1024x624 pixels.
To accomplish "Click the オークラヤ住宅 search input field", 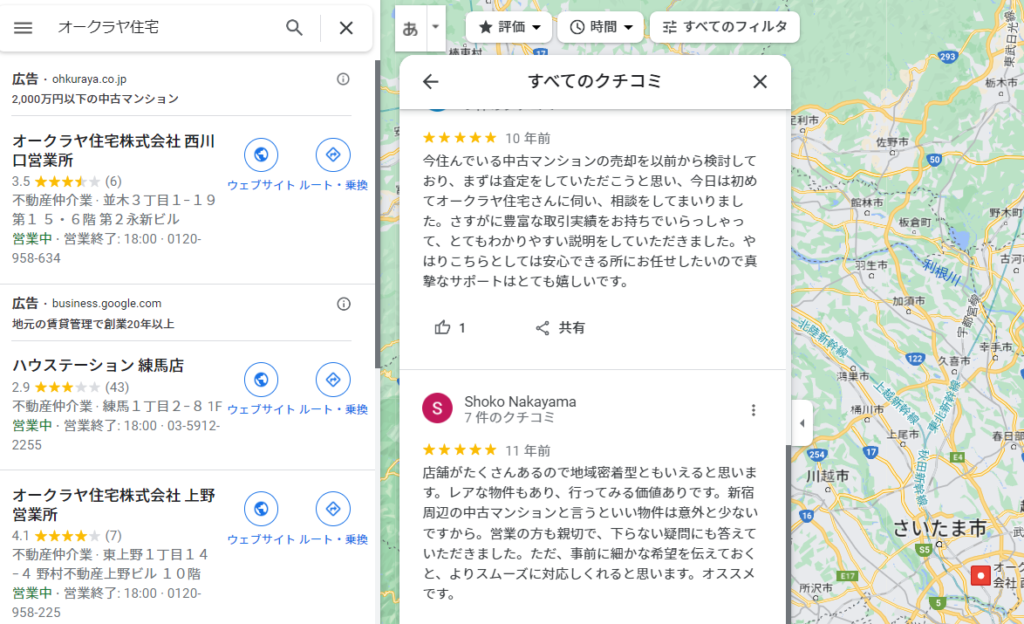I will (160, 28).
